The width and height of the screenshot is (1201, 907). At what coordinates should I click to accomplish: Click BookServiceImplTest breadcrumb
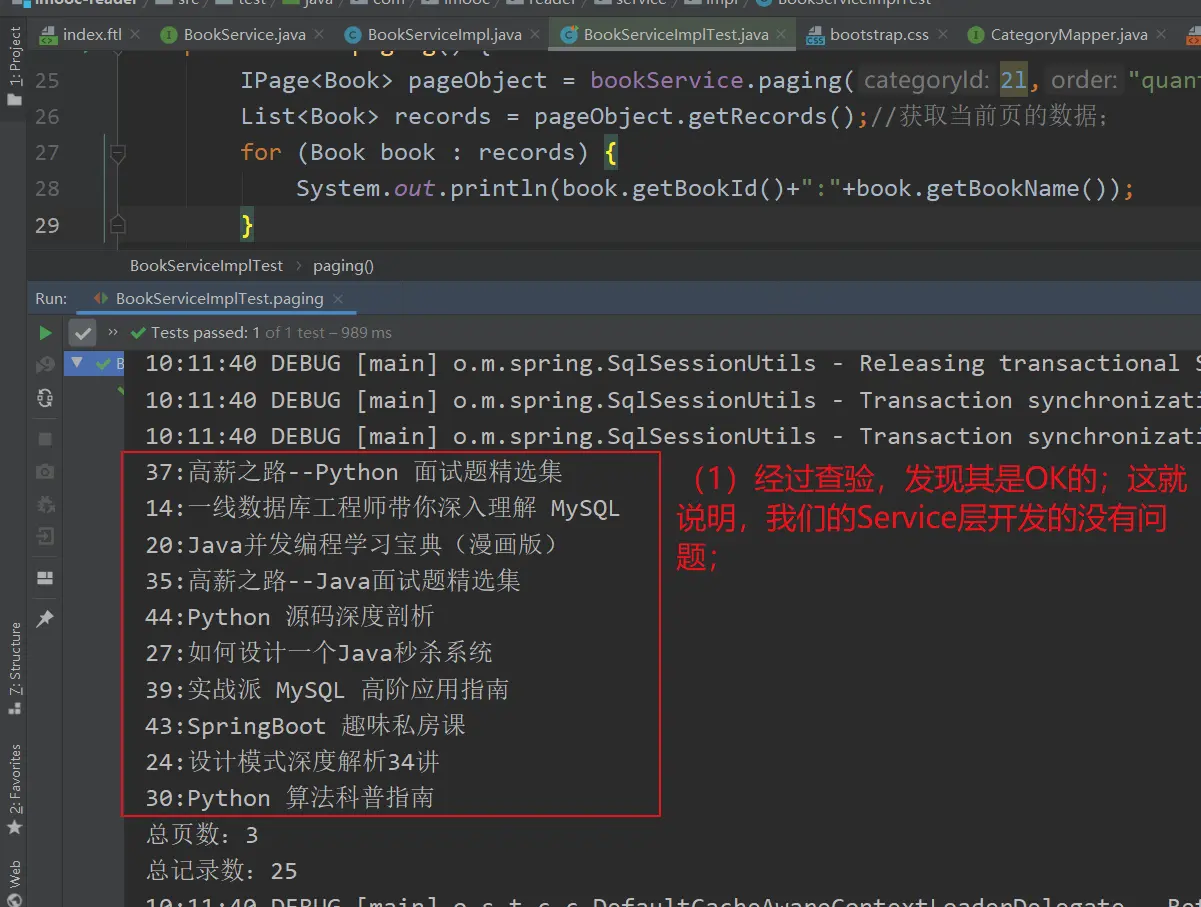click(x=207, y=266)
